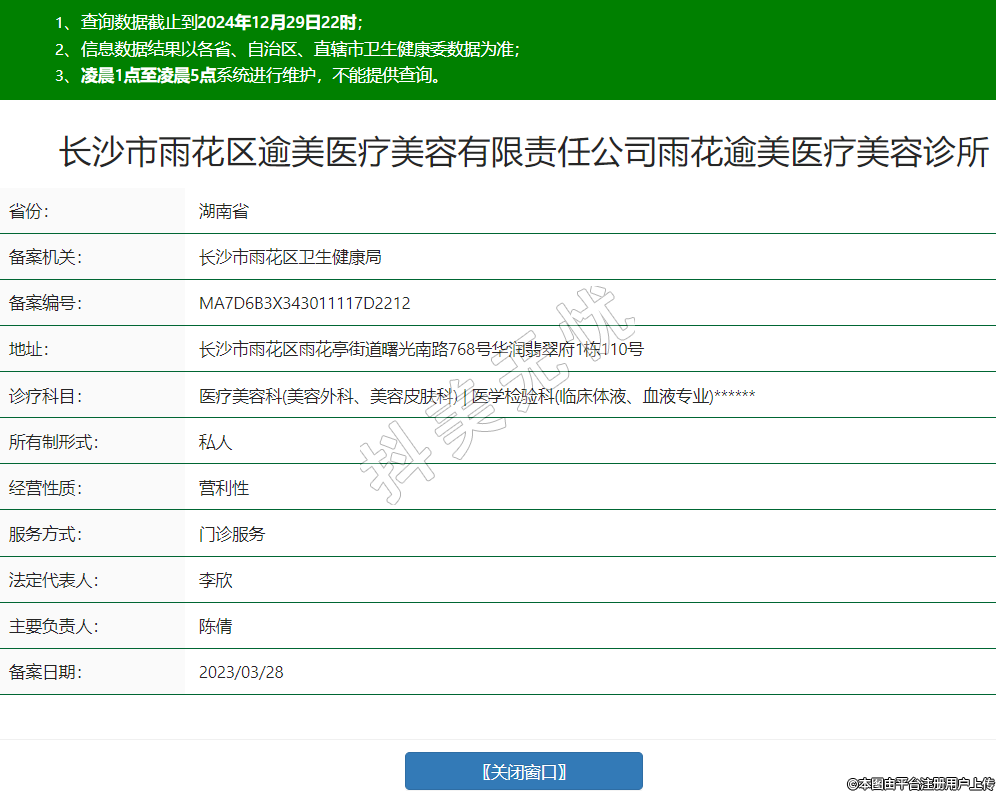Click main person in charge 陈倩
This screenshot has width=996, height=791.
[216, 626]
